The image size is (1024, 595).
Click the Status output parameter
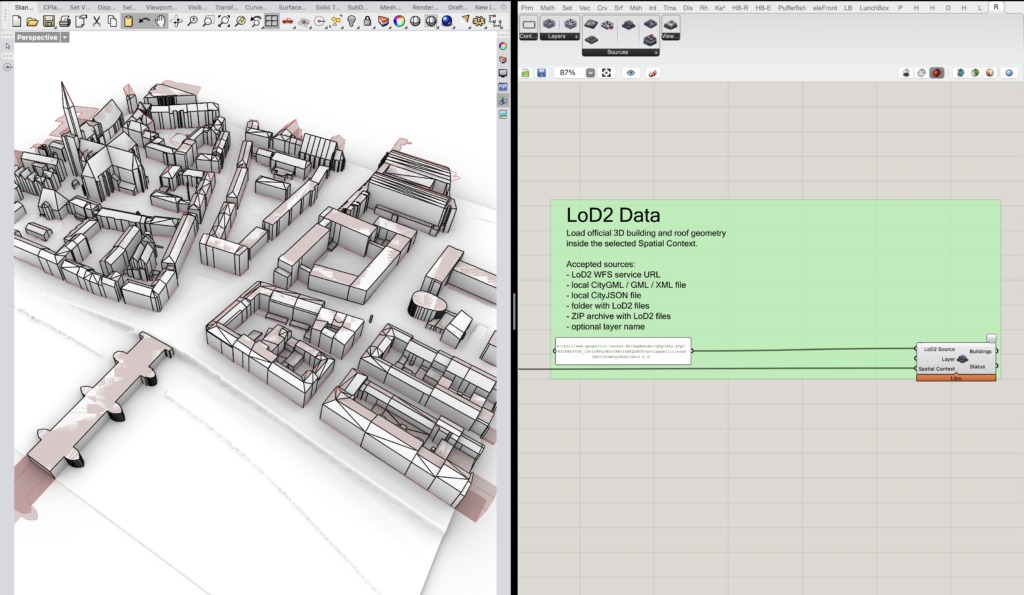pos(977,366)
